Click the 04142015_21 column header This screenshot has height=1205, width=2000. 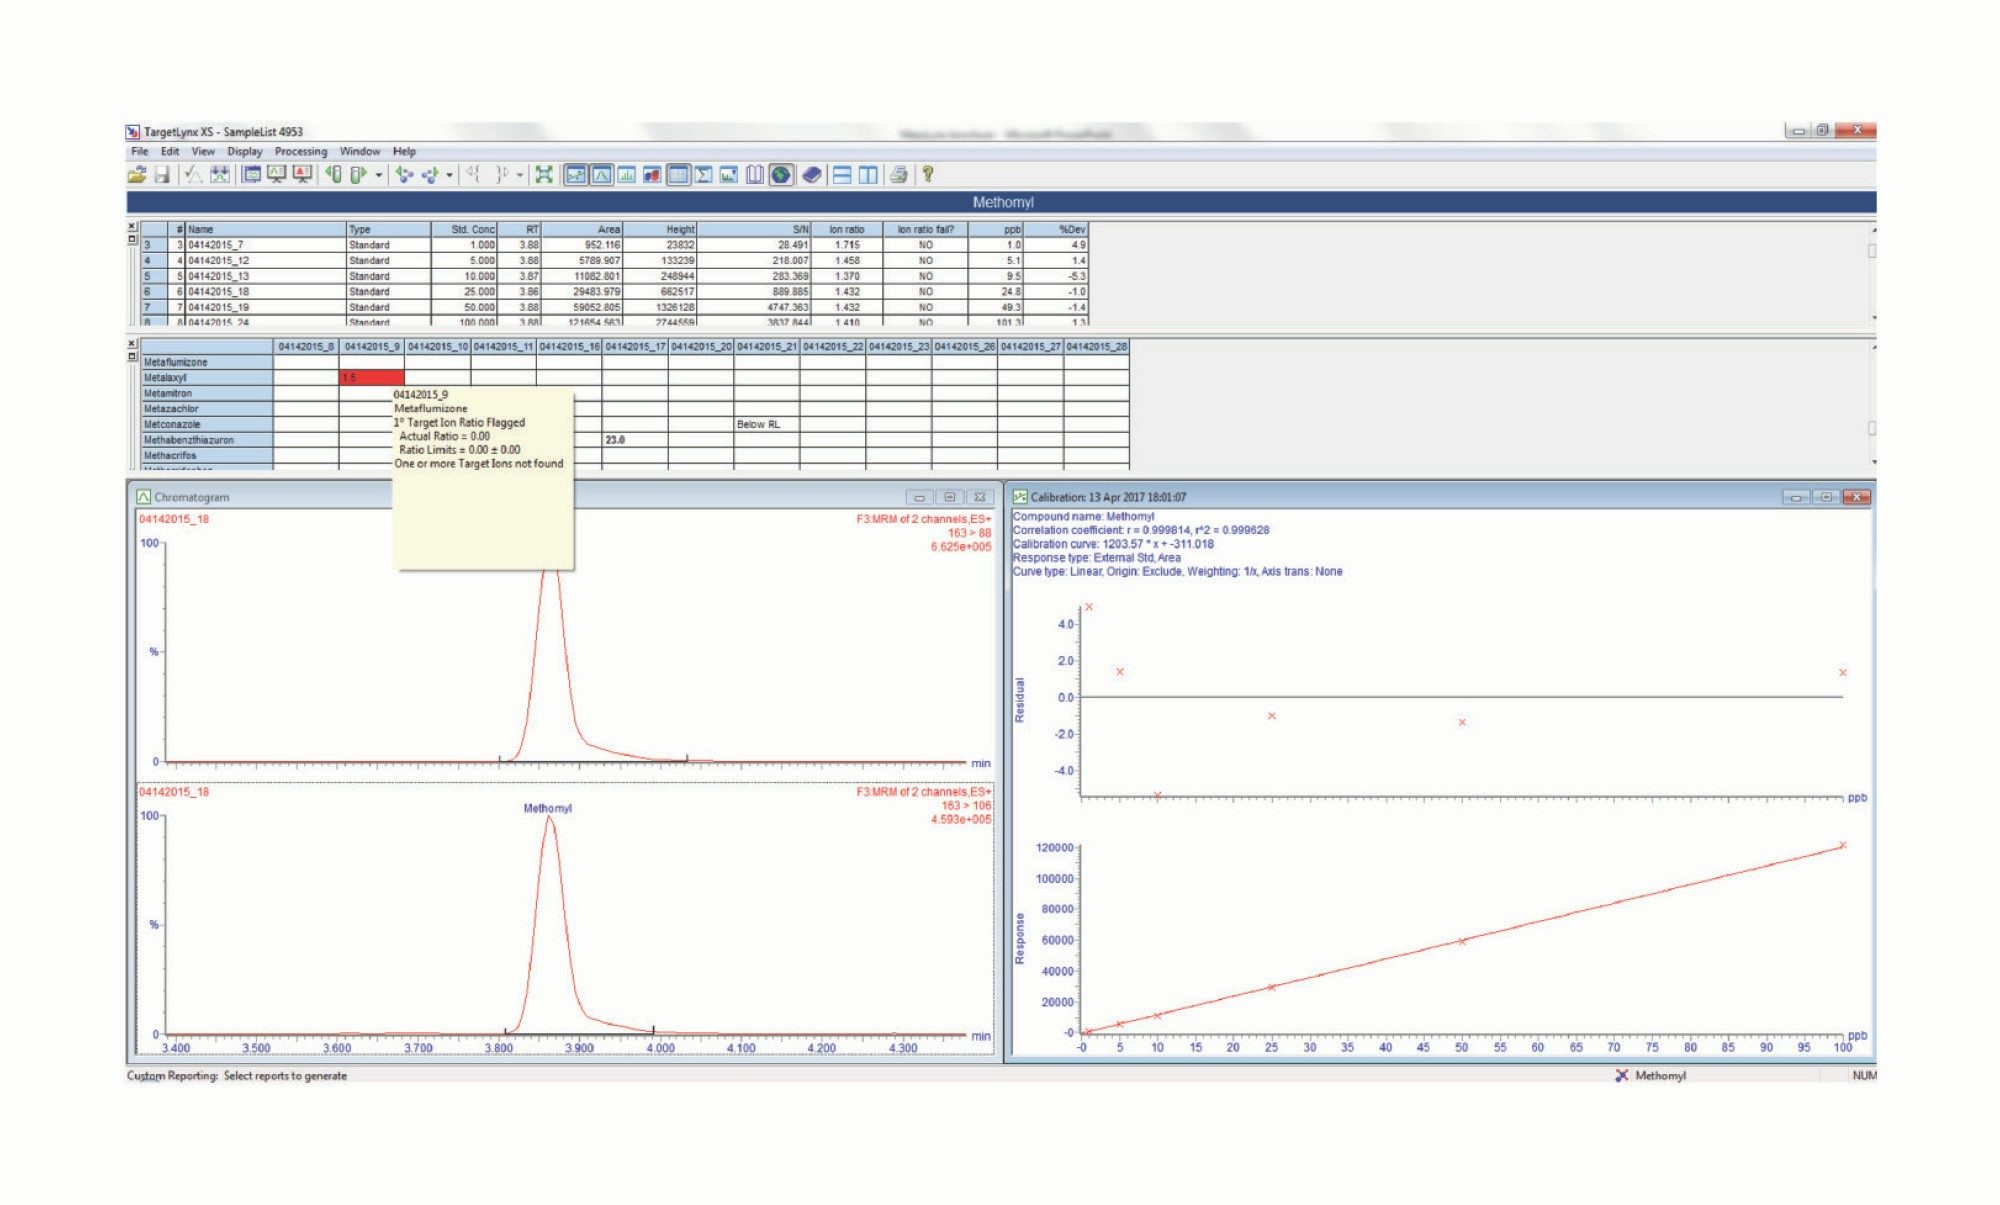(767, 347)
